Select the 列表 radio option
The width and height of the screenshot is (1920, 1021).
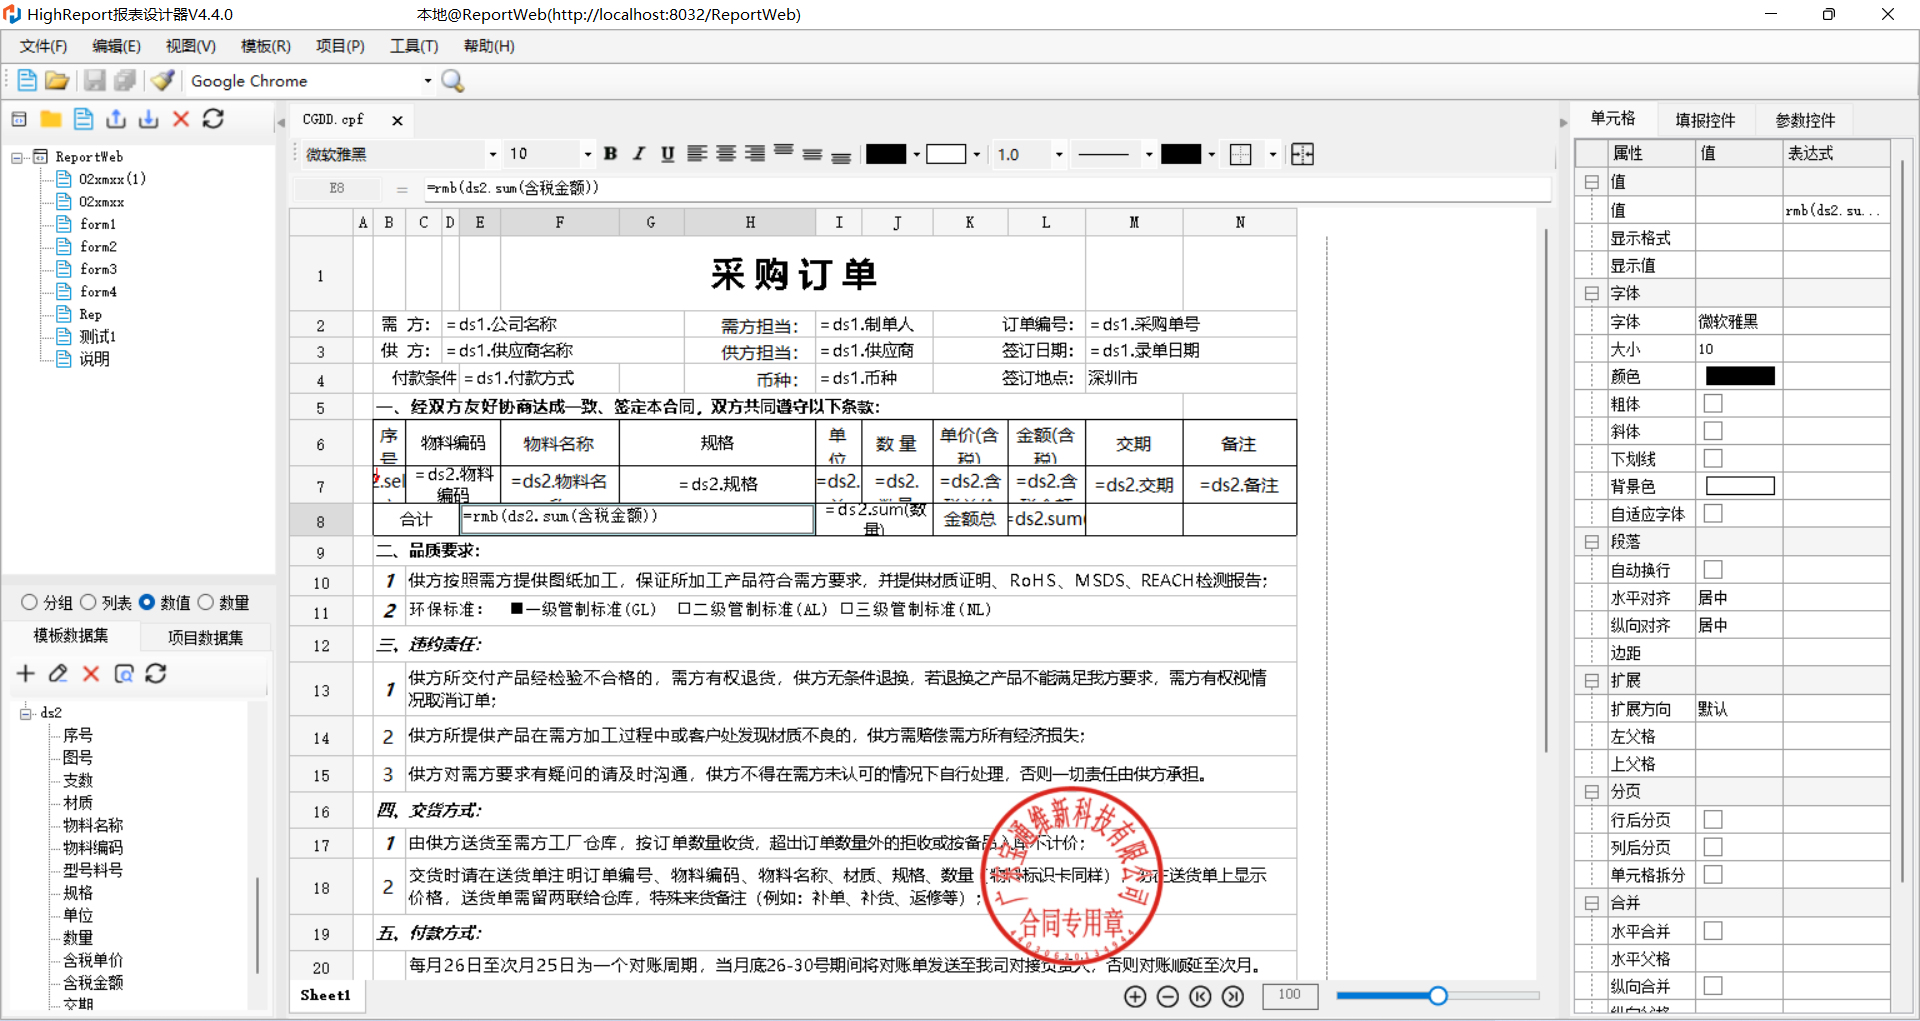[x=88, y=602]
